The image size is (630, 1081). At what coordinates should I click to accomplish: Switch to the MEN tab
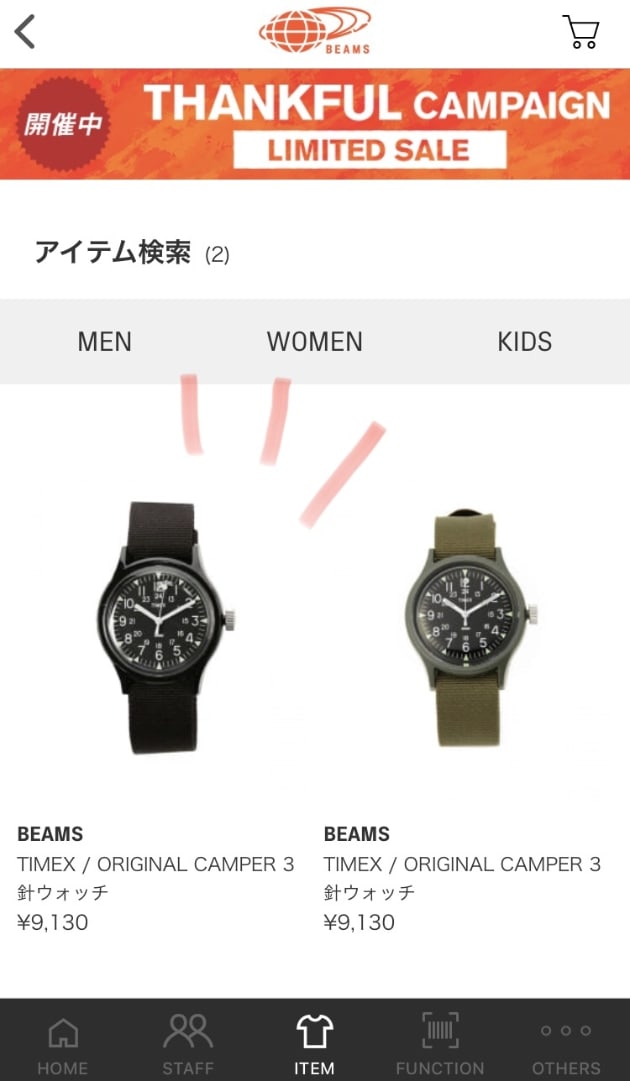coord(105,341)
